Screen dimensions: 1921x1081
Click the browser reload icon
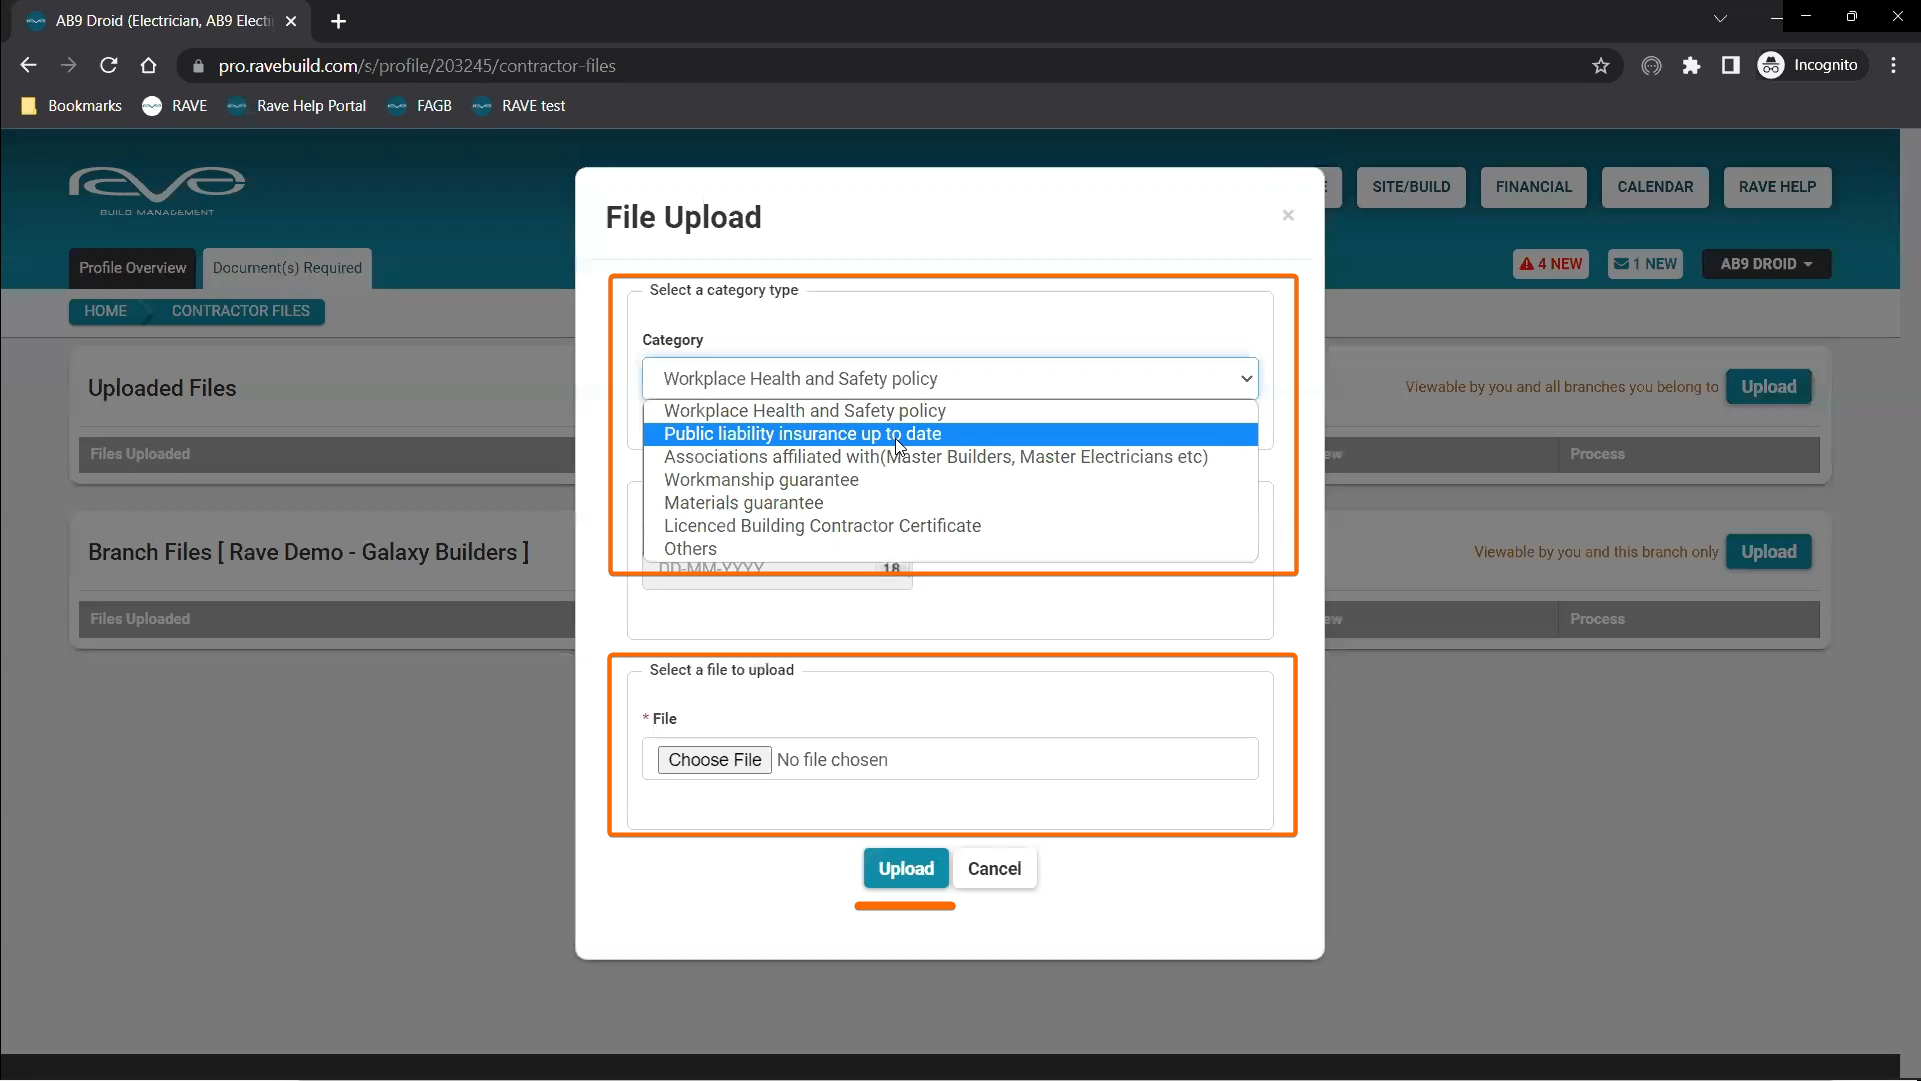coord(109,66)
